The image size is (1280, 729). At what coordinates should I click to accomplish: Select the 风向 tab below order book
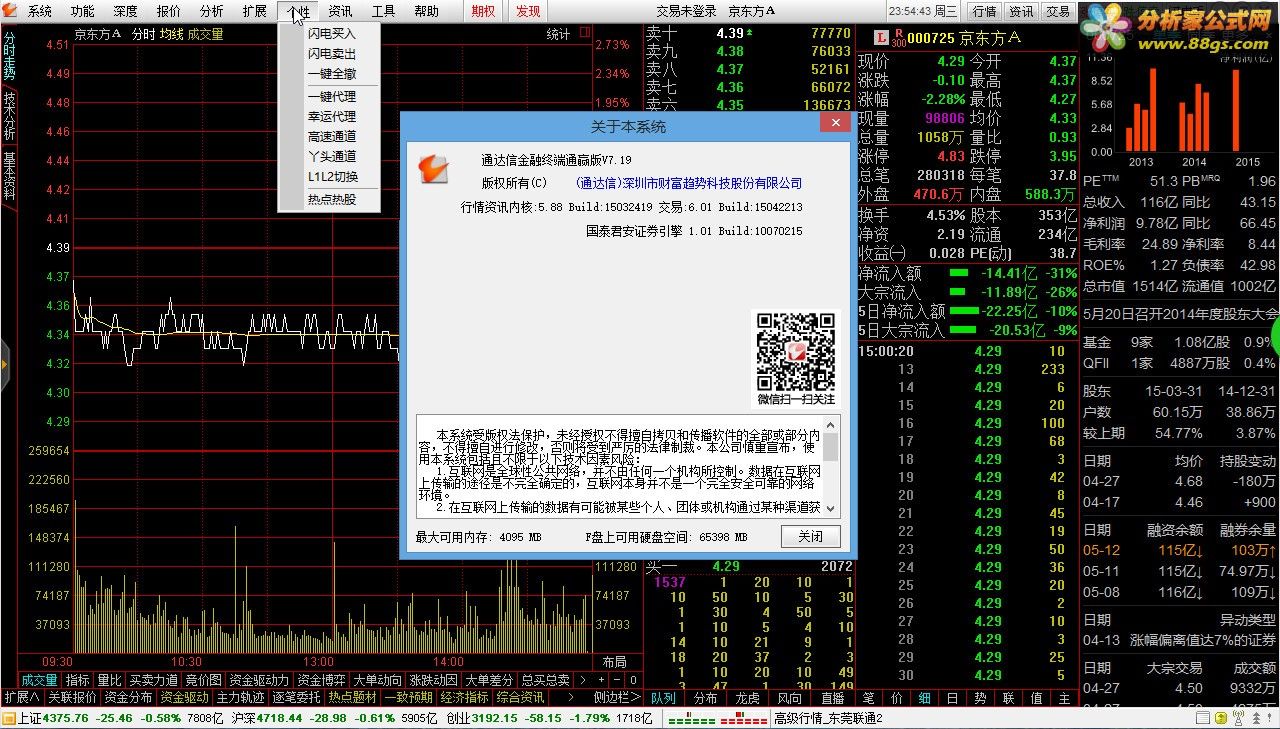(789, 698)
